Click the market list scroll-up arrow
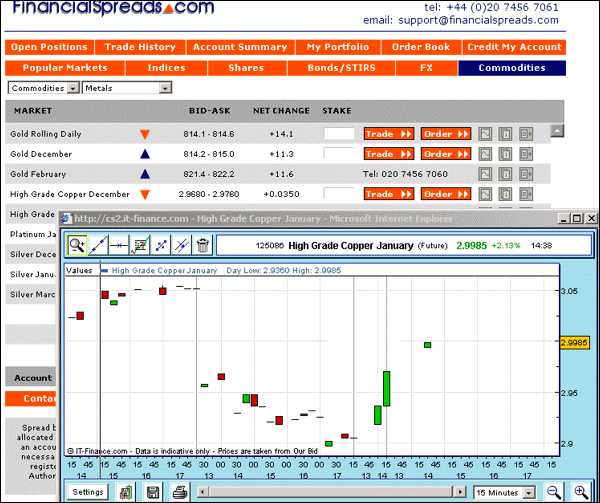 point(557,131)
